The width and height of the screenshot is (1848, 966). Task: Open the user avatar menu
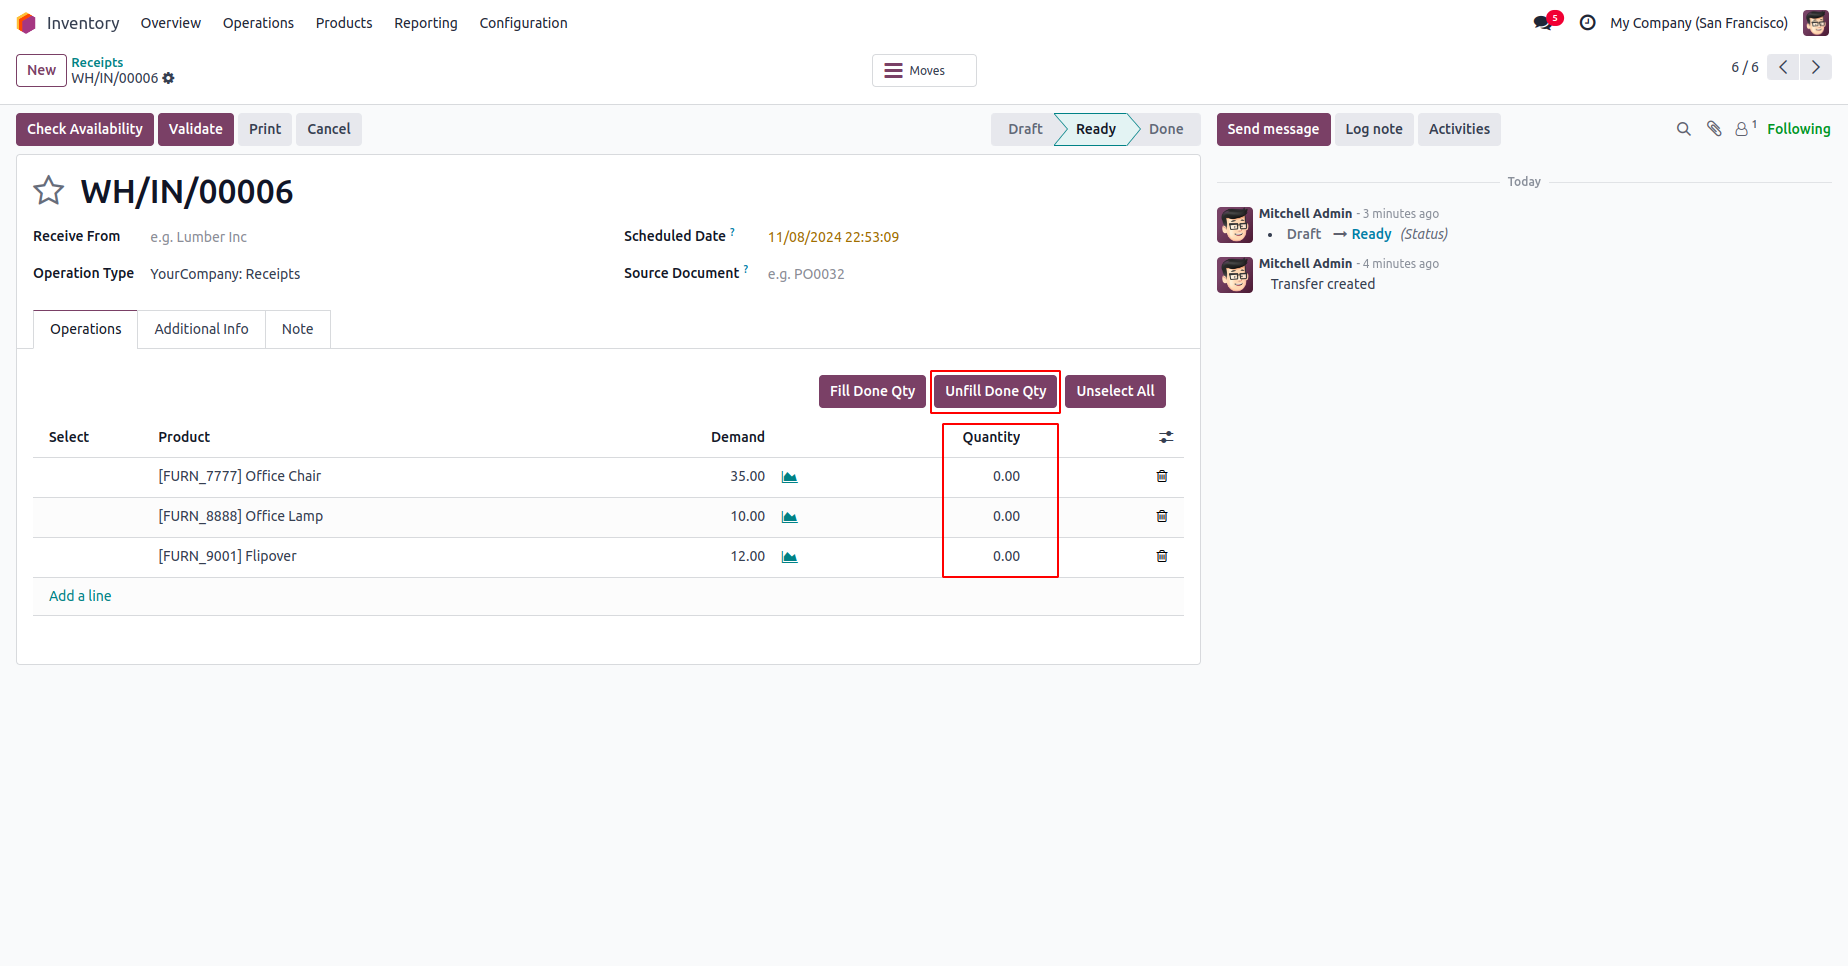tap(1816, 23)
